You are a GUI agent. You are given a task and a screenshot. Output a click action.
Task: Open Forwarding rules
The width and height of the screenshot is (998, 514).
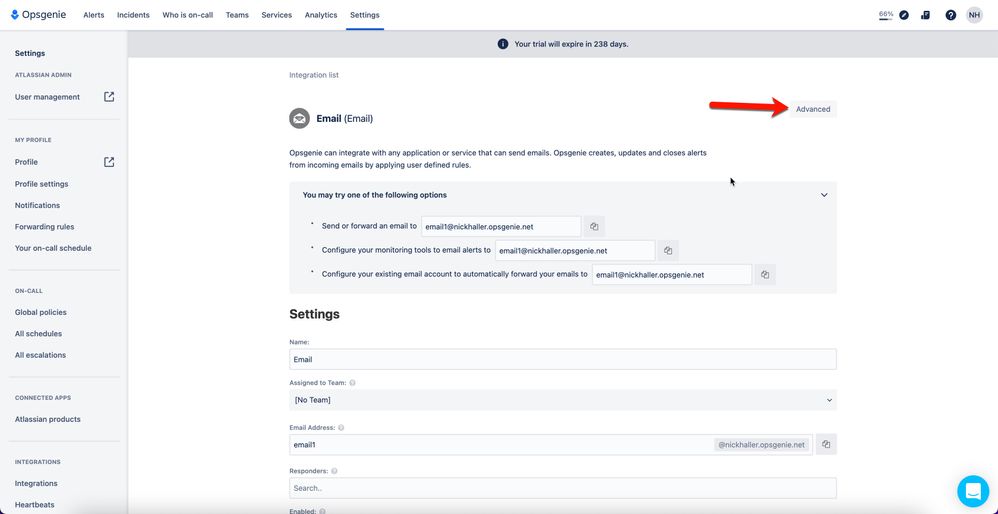pyautogui.click(x=45, y=226)
